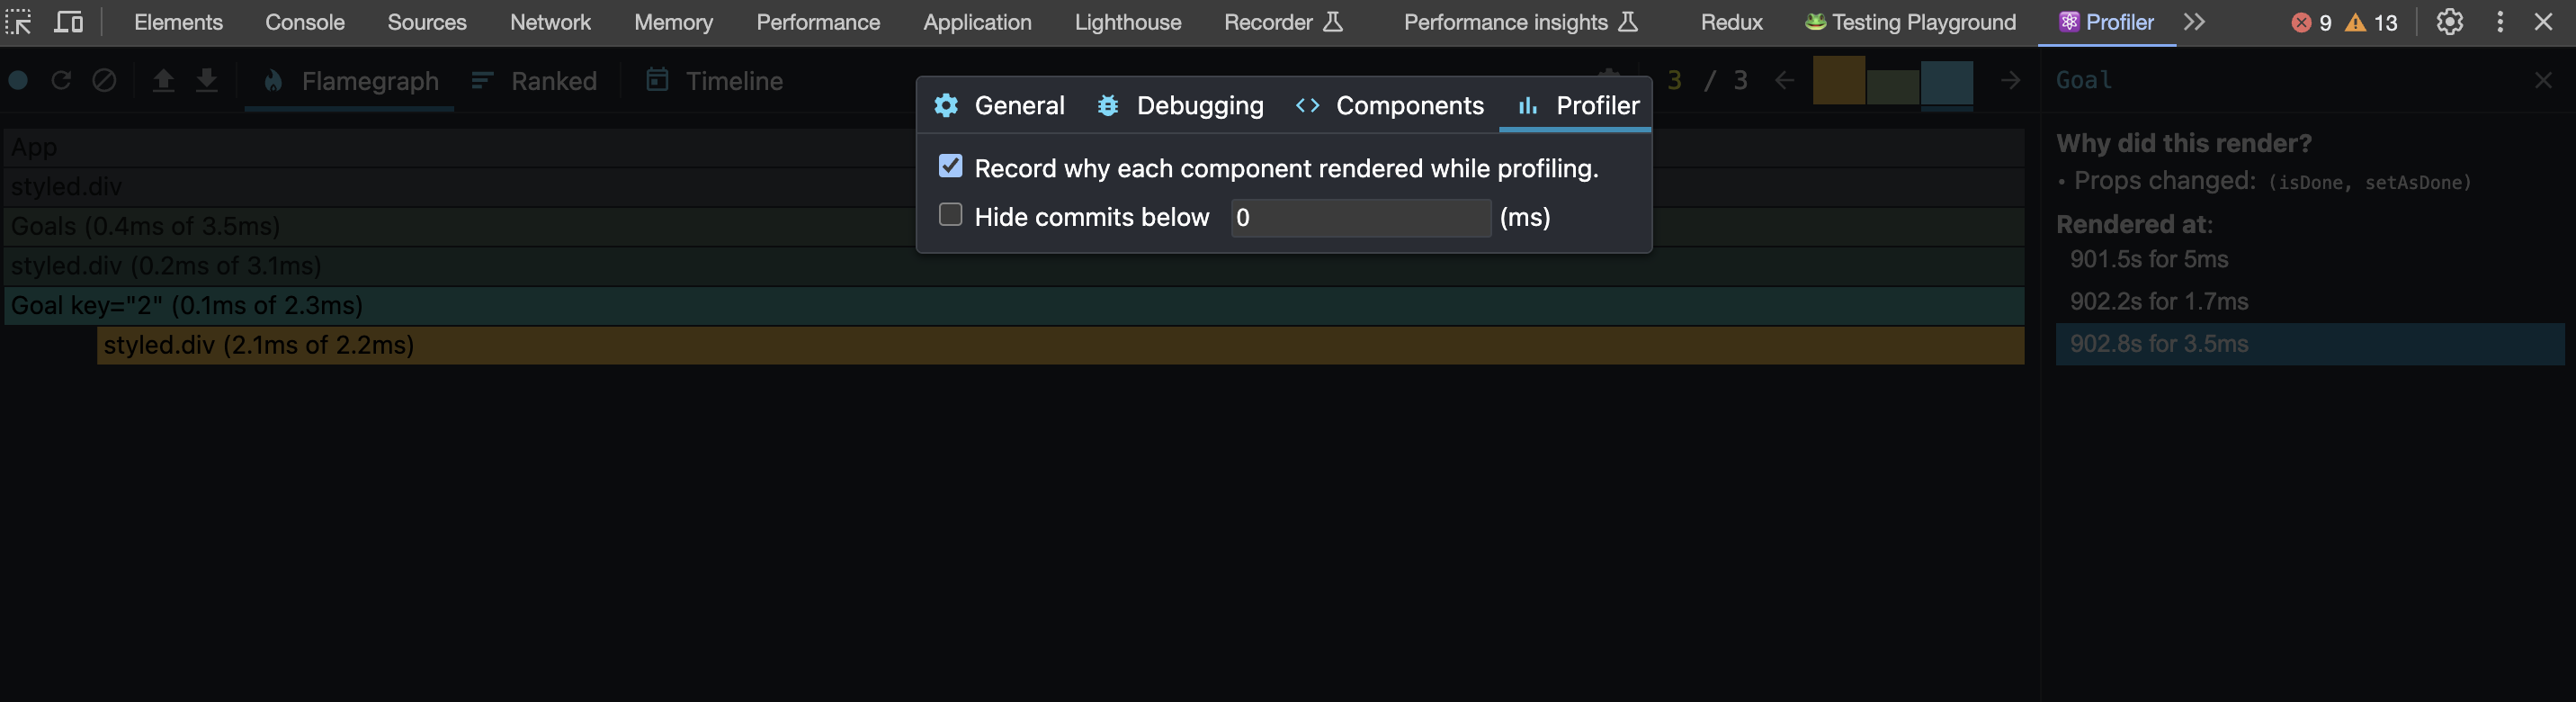Switch to the Ranked view tab

(535, 81)
